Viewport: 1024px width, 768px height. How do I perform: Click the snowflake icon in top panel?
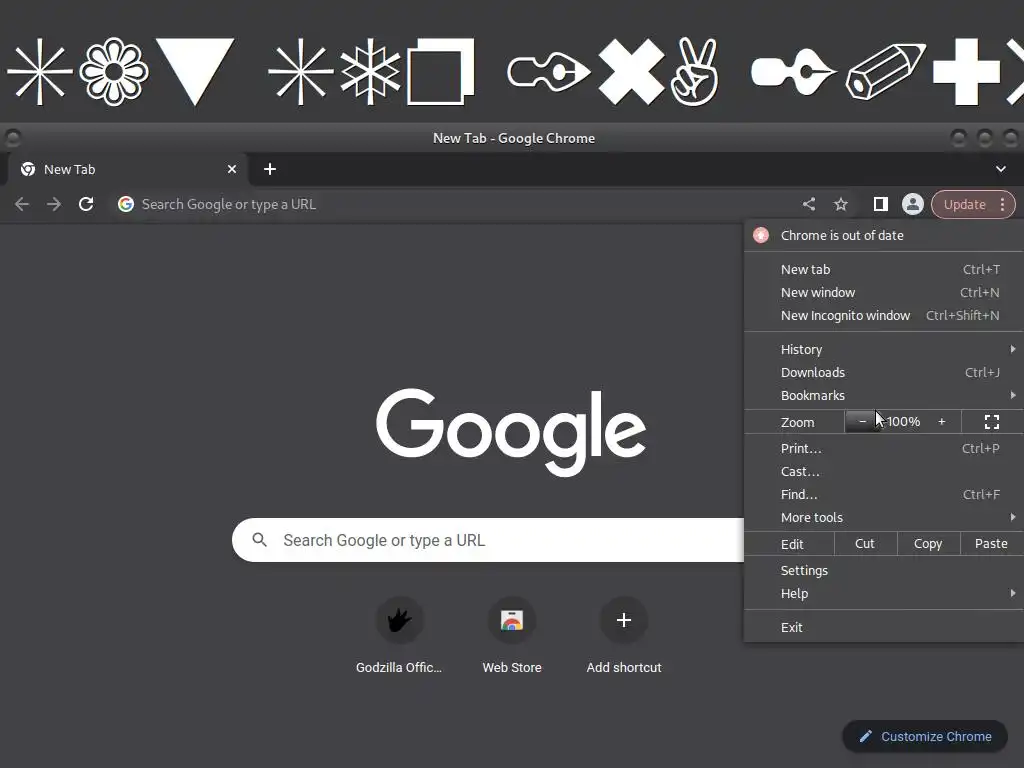point(370,72)
